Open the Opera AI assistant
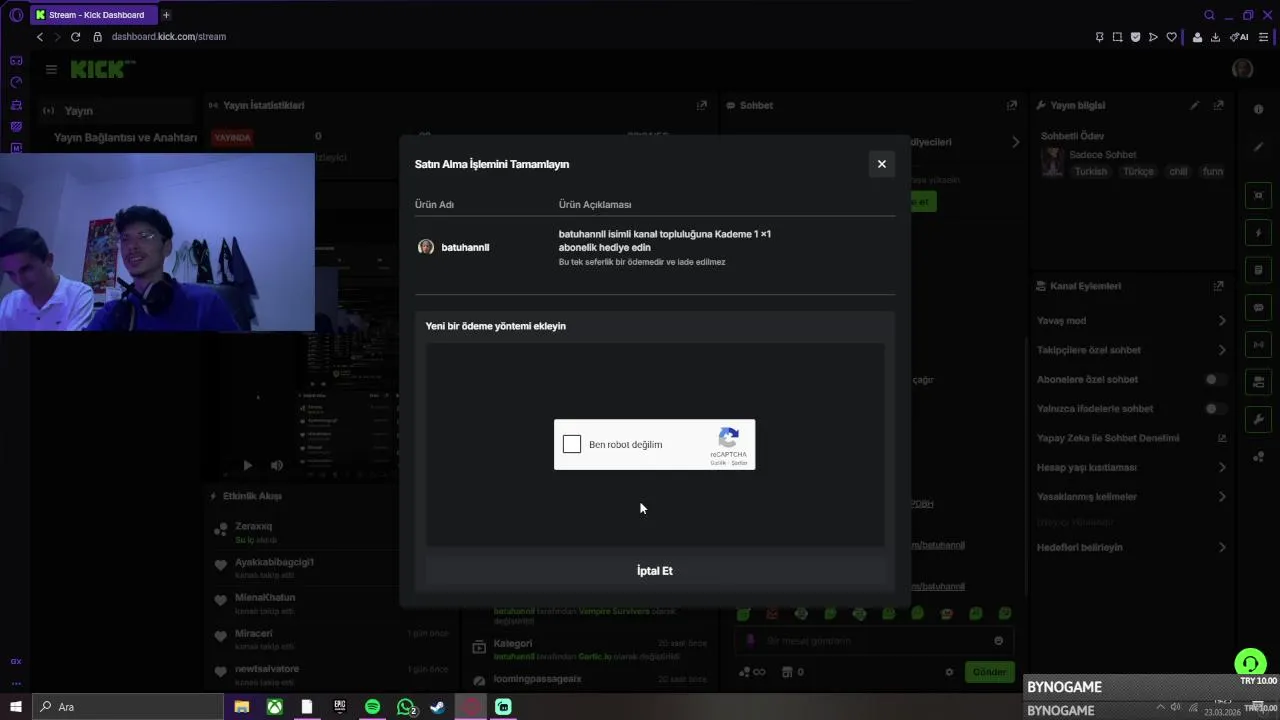Viewport: 1280px width, 720px height. (x=1239, y=37)
